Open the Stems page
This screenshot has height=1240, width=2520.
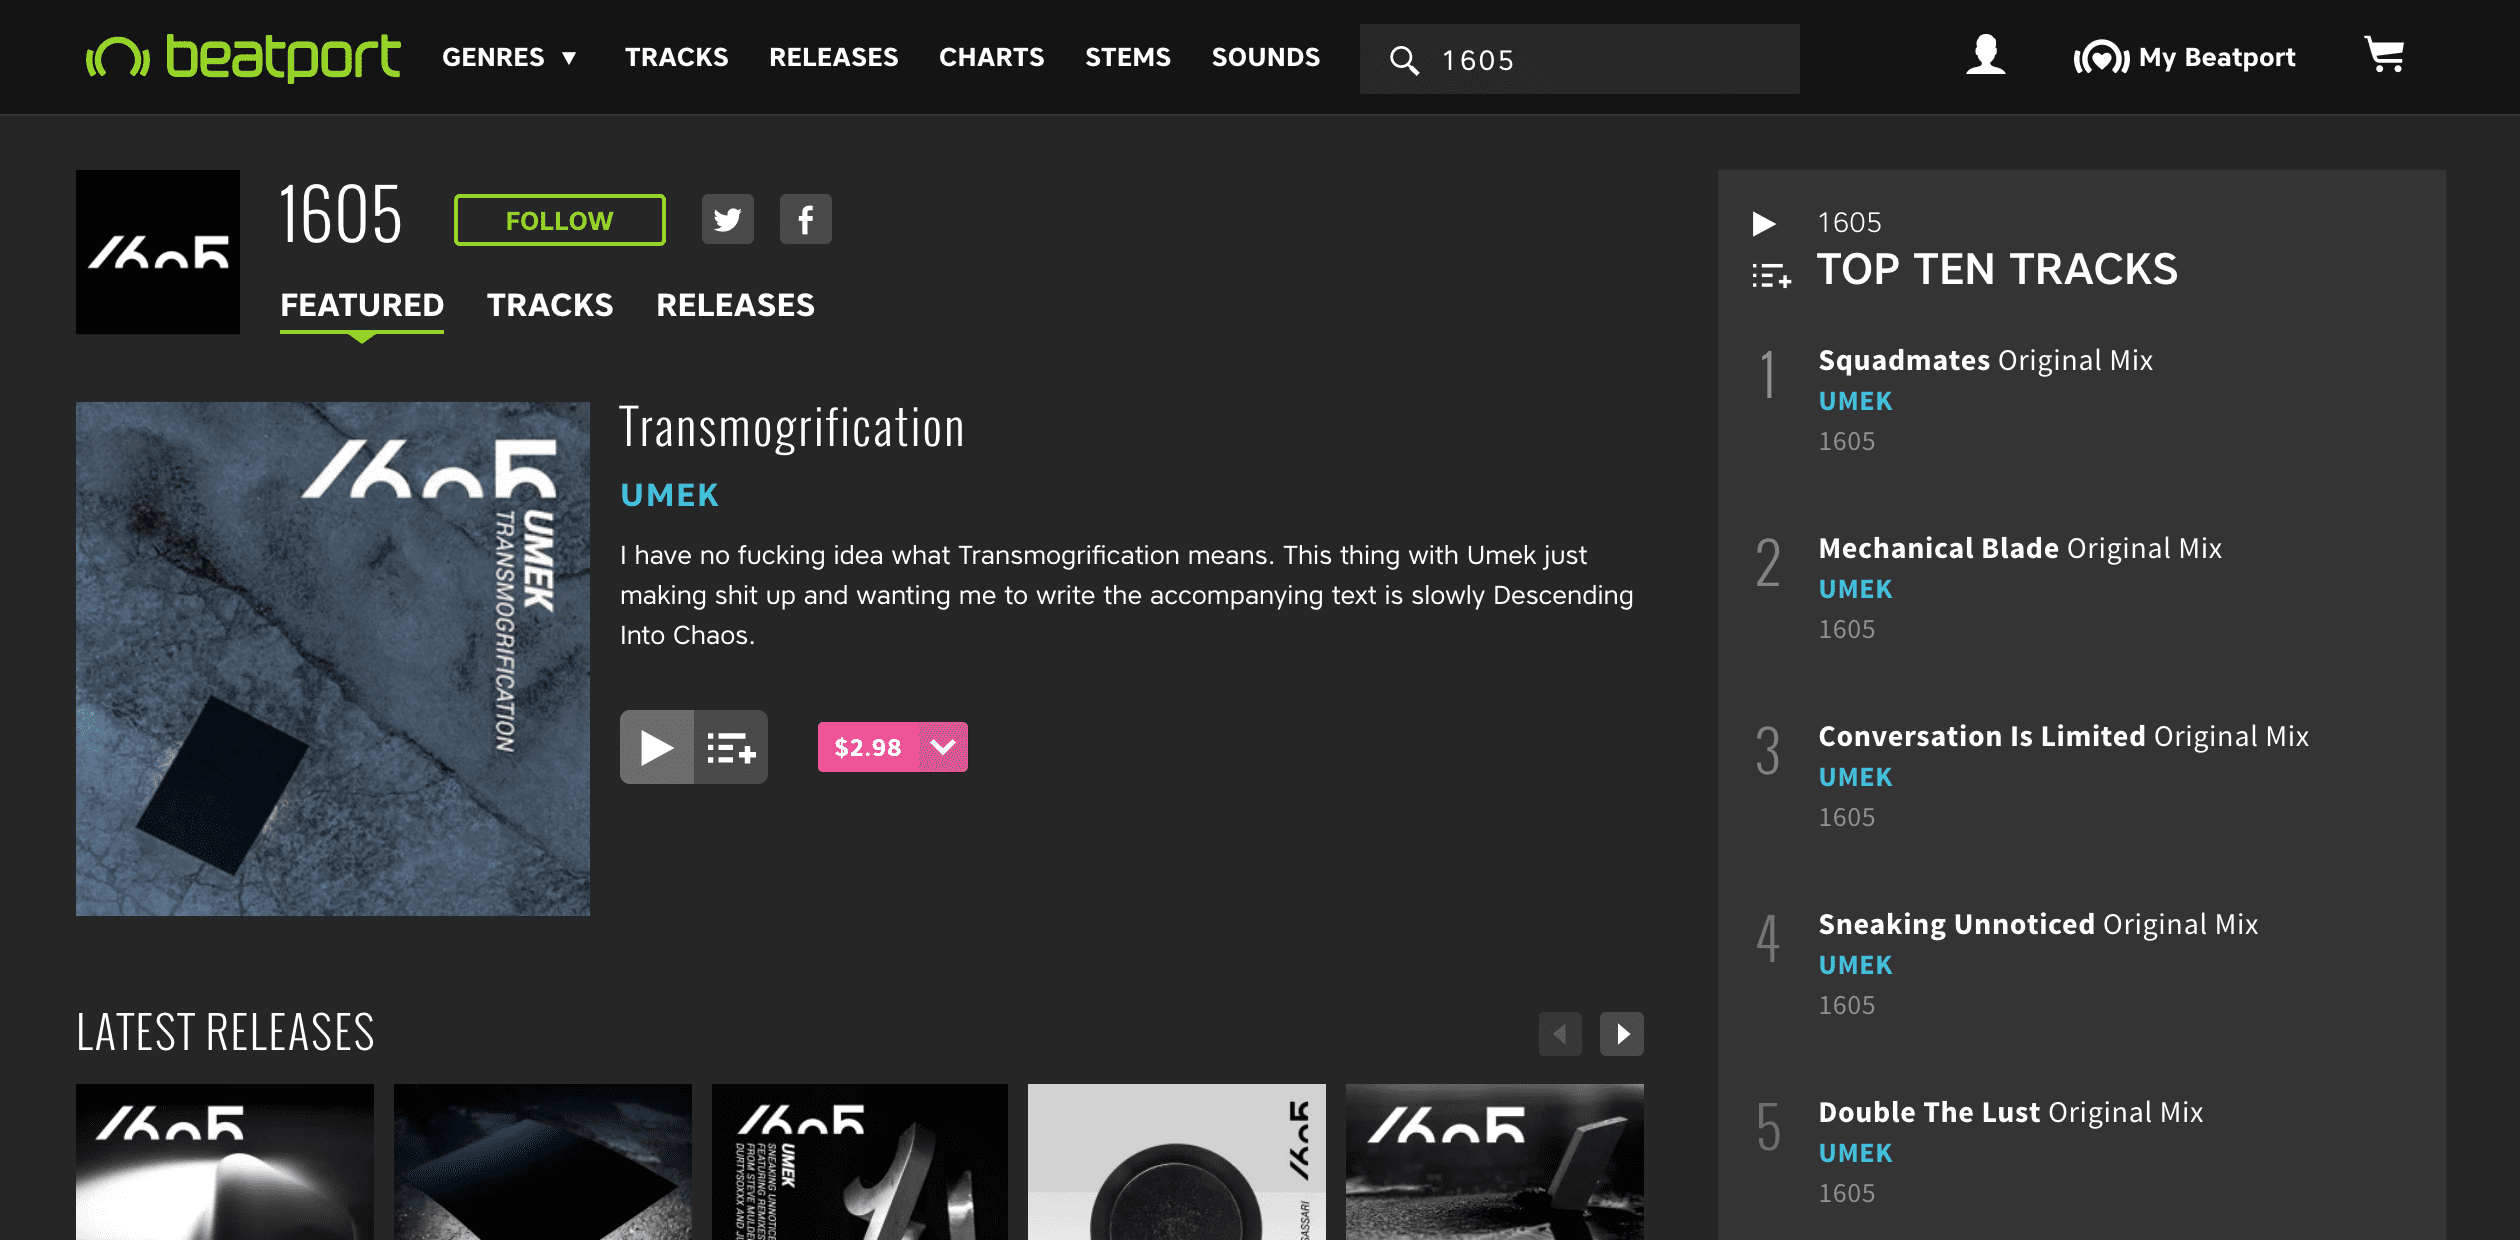pos(1127,57)
